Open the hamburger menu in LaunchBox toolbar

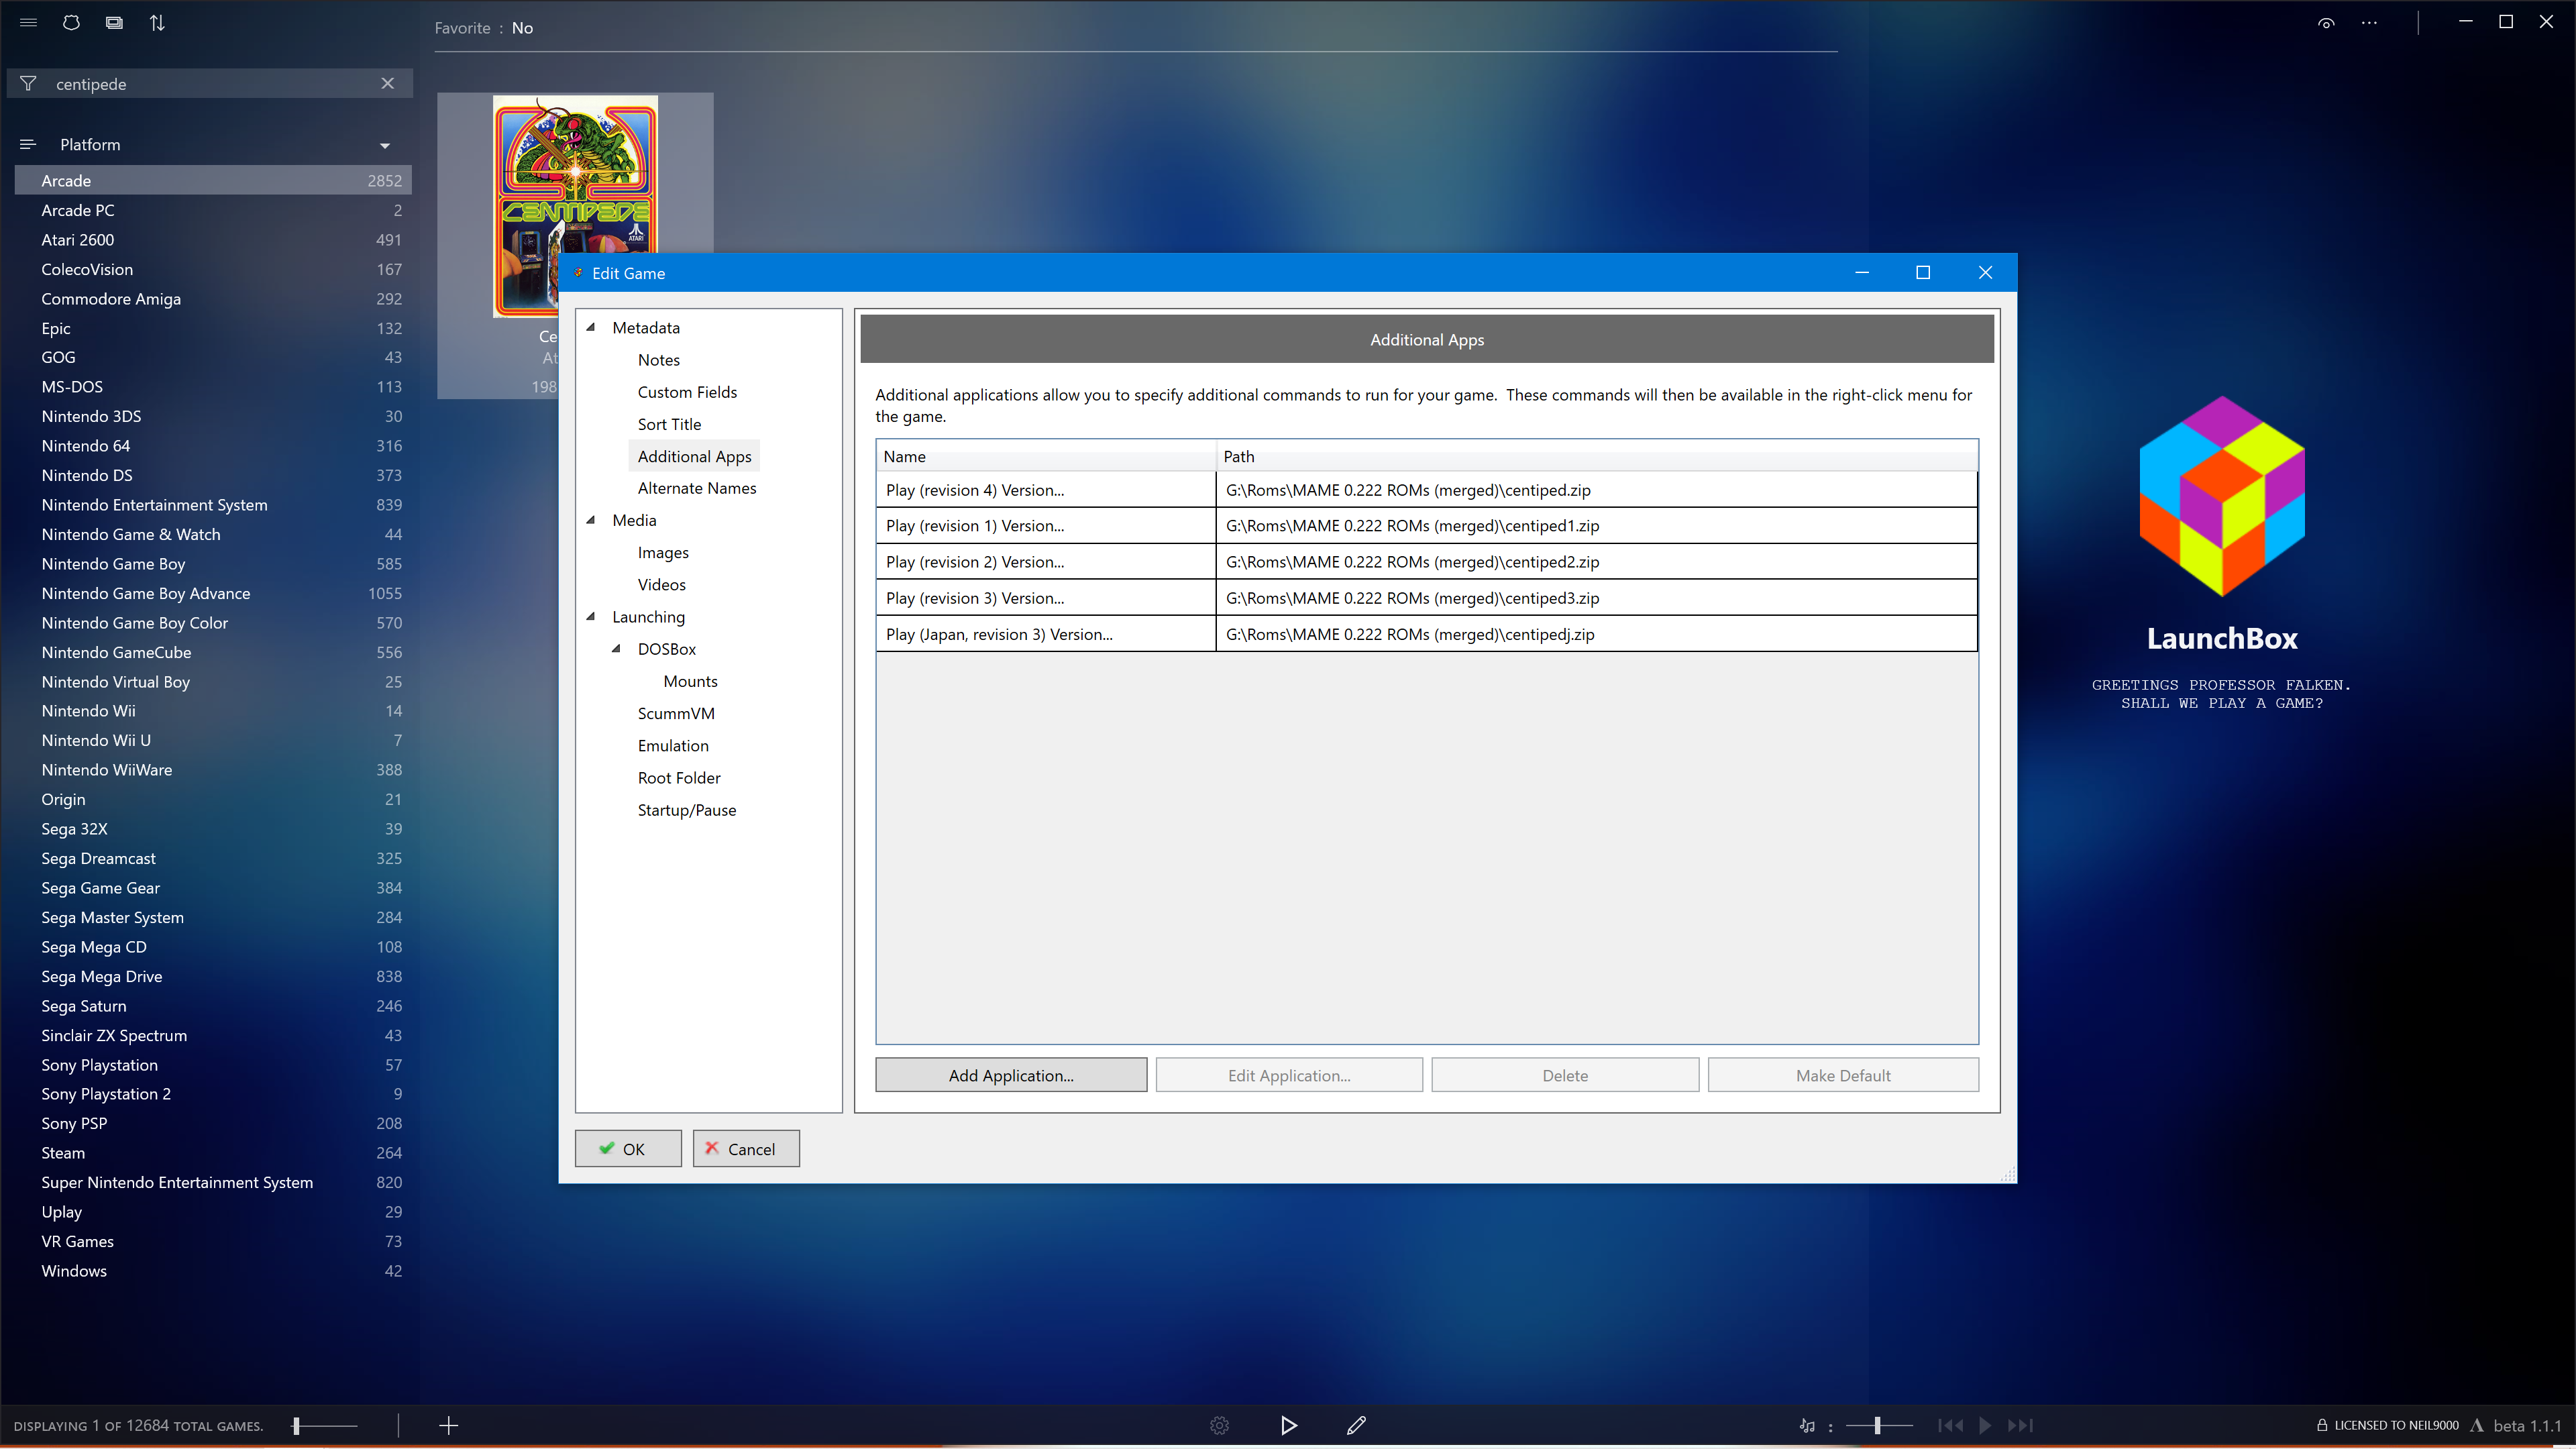(28, 22)
